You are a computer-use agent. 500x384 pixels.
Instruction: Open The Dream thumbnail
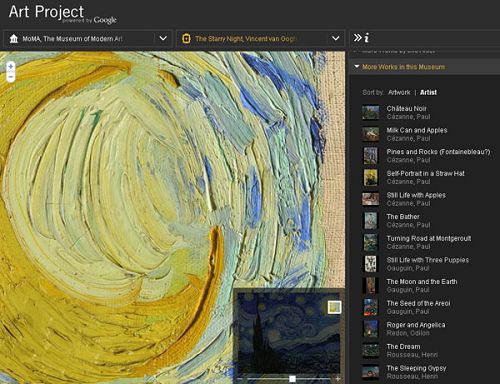coord(370,351)
